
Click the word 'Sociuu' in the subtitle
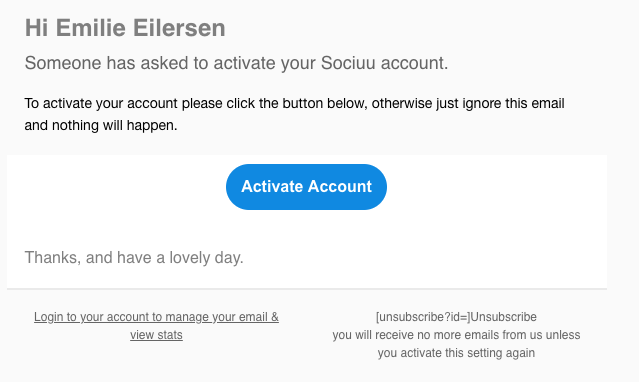pyautogui.click(x=348, y=63)
